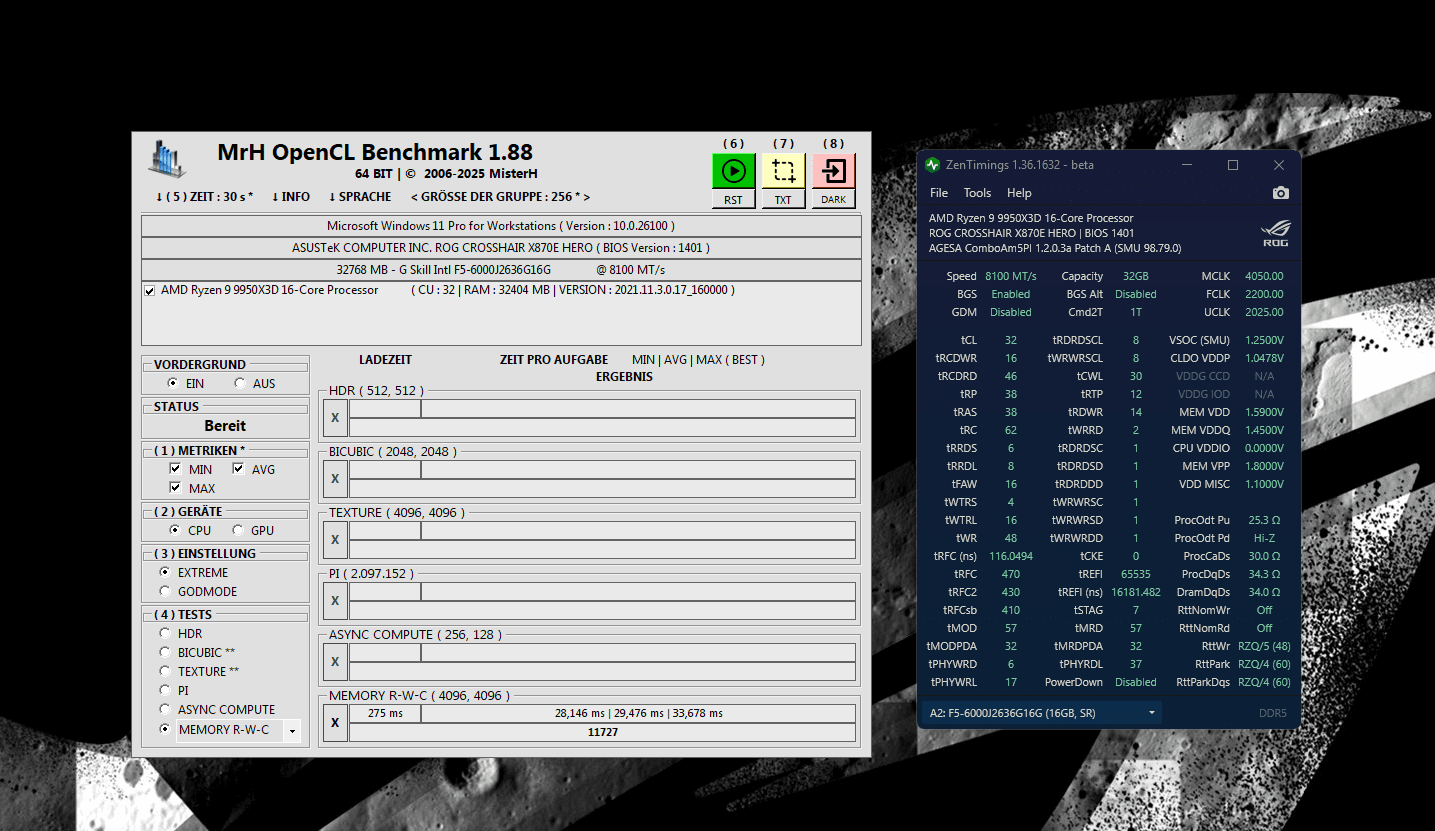Open the SPRACHE language dropdown
1435x831 pixels.
[x=361, y=197]
